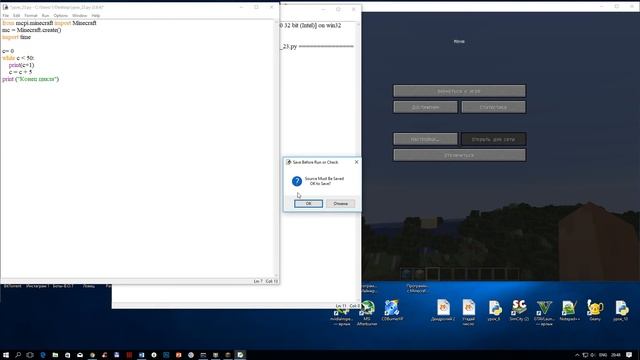This screenshot has width=640, height=360.
Task: Open Geany desktop shortcut
Action: (x=595, y=310)
